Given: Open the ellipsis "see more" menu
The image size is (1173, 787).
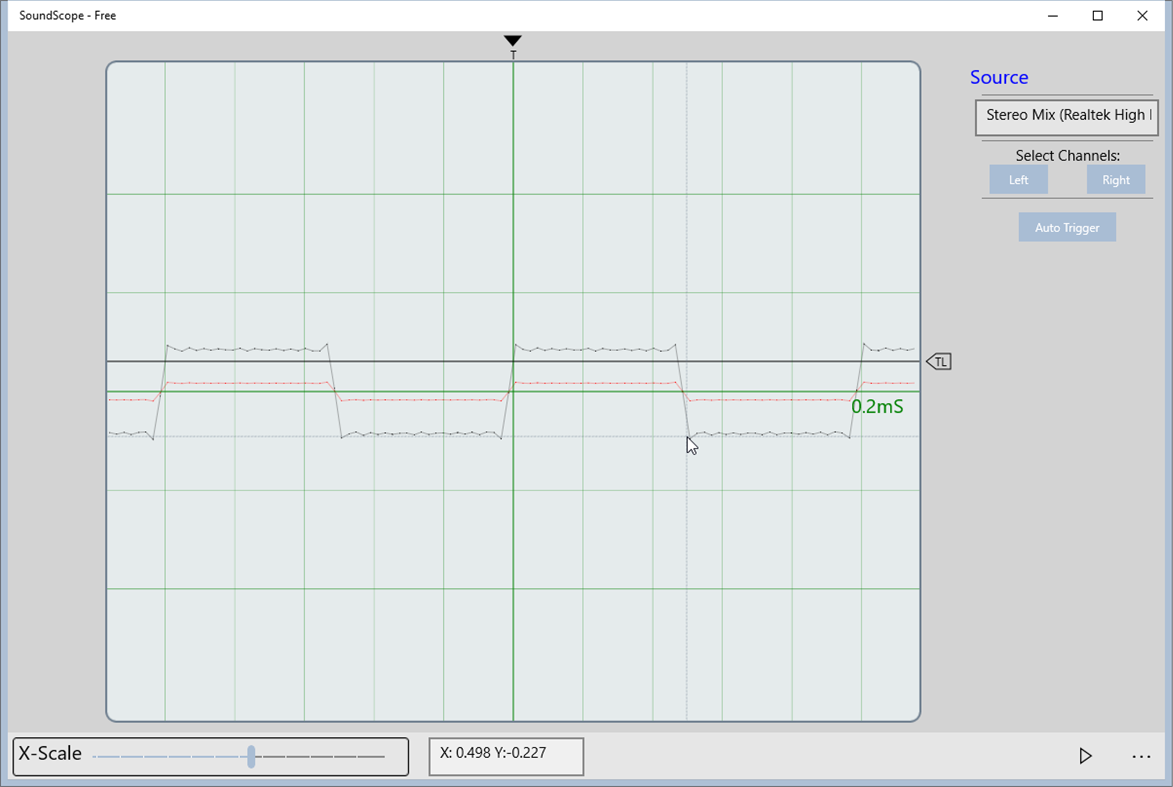Looking at the screenshot, I should (1140, 756).
